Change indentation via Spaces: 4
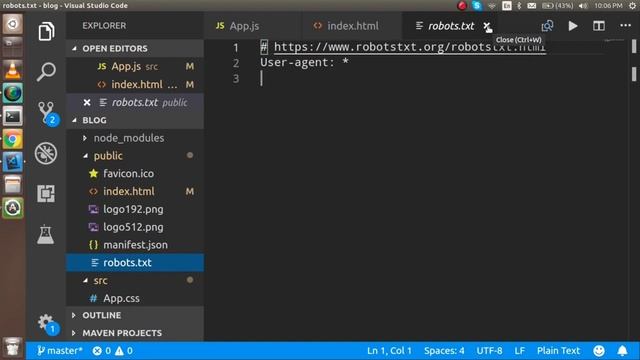640x360 pixels. pyautogui.click(x=444, y=351)
